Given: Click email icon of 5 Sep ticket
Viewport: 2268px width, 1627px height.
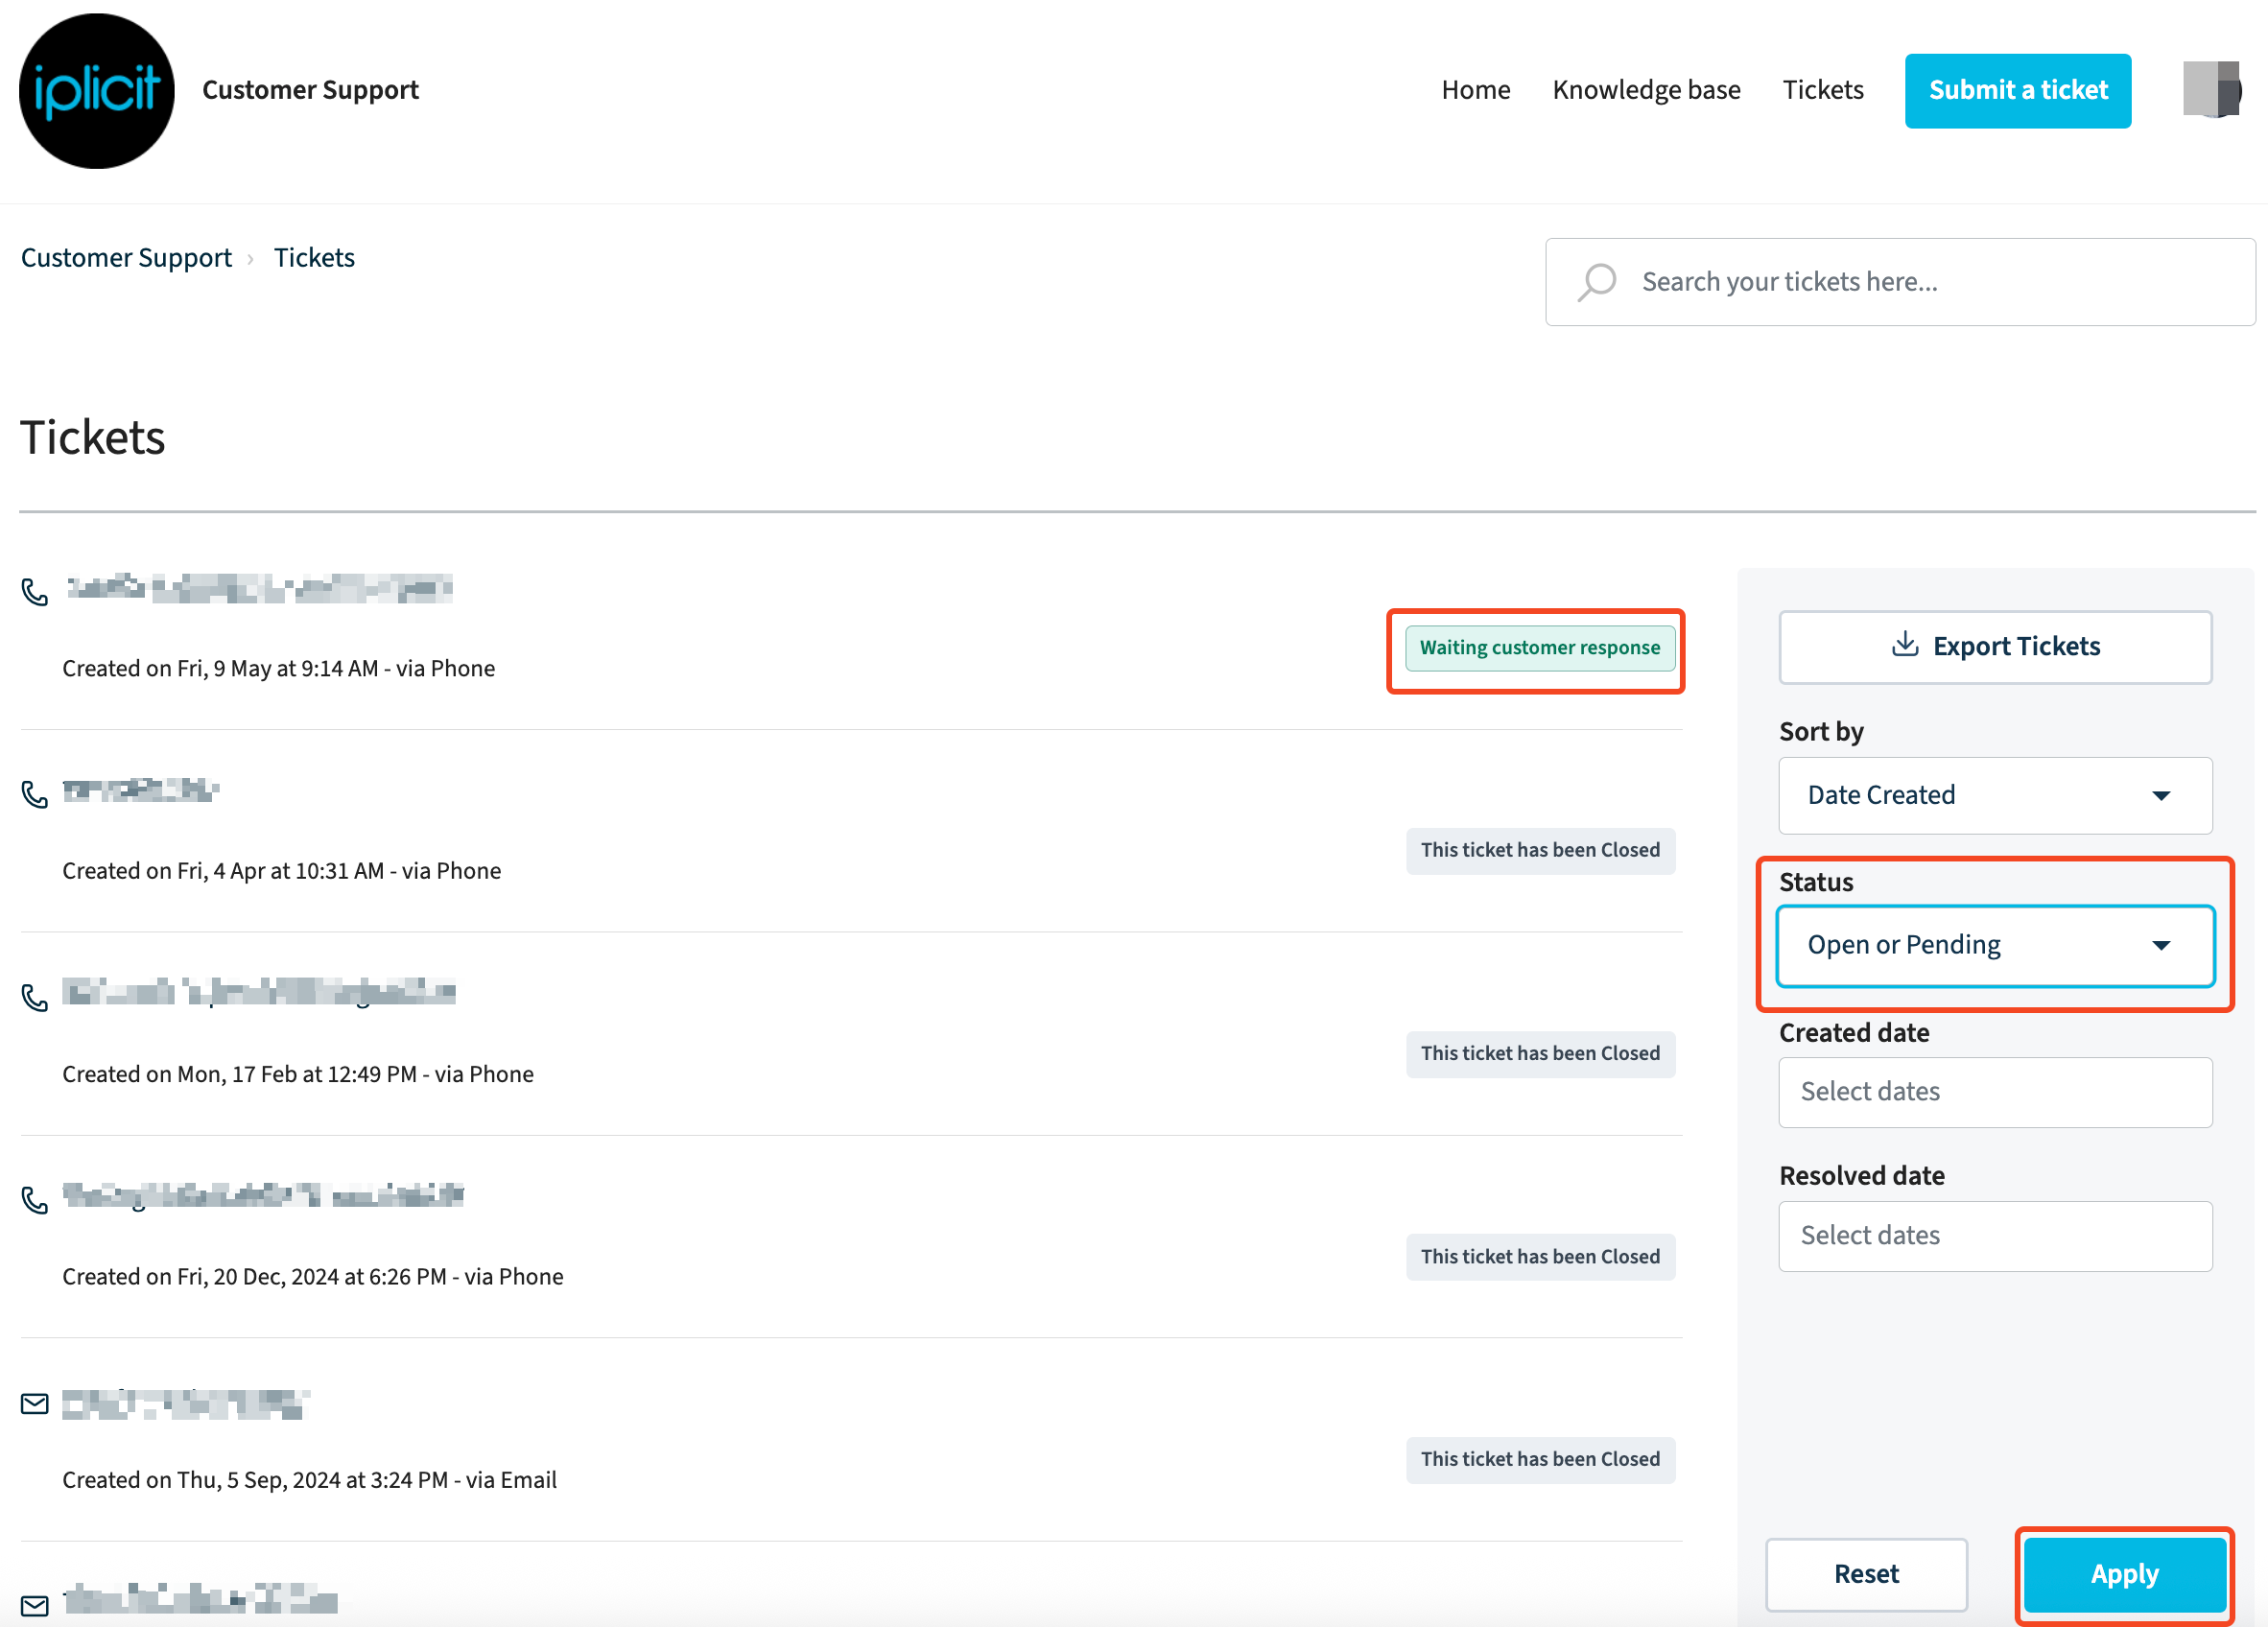Looking at the screenshot, I should 35,1404.
